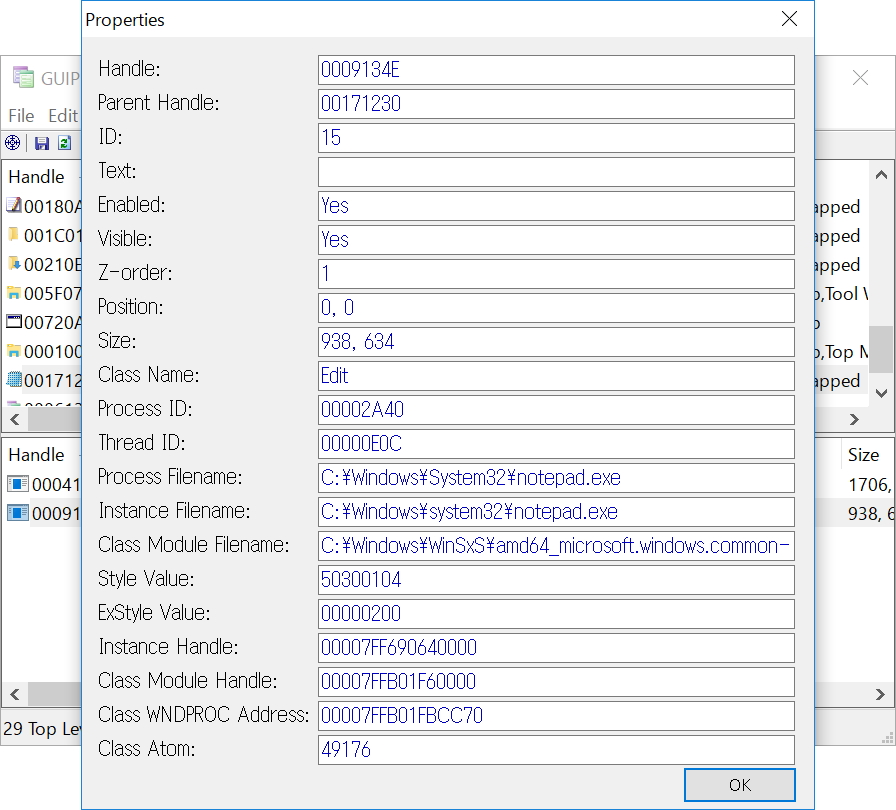Open the Edit menu
896x810 pixels.
click(x=63, y=116)
